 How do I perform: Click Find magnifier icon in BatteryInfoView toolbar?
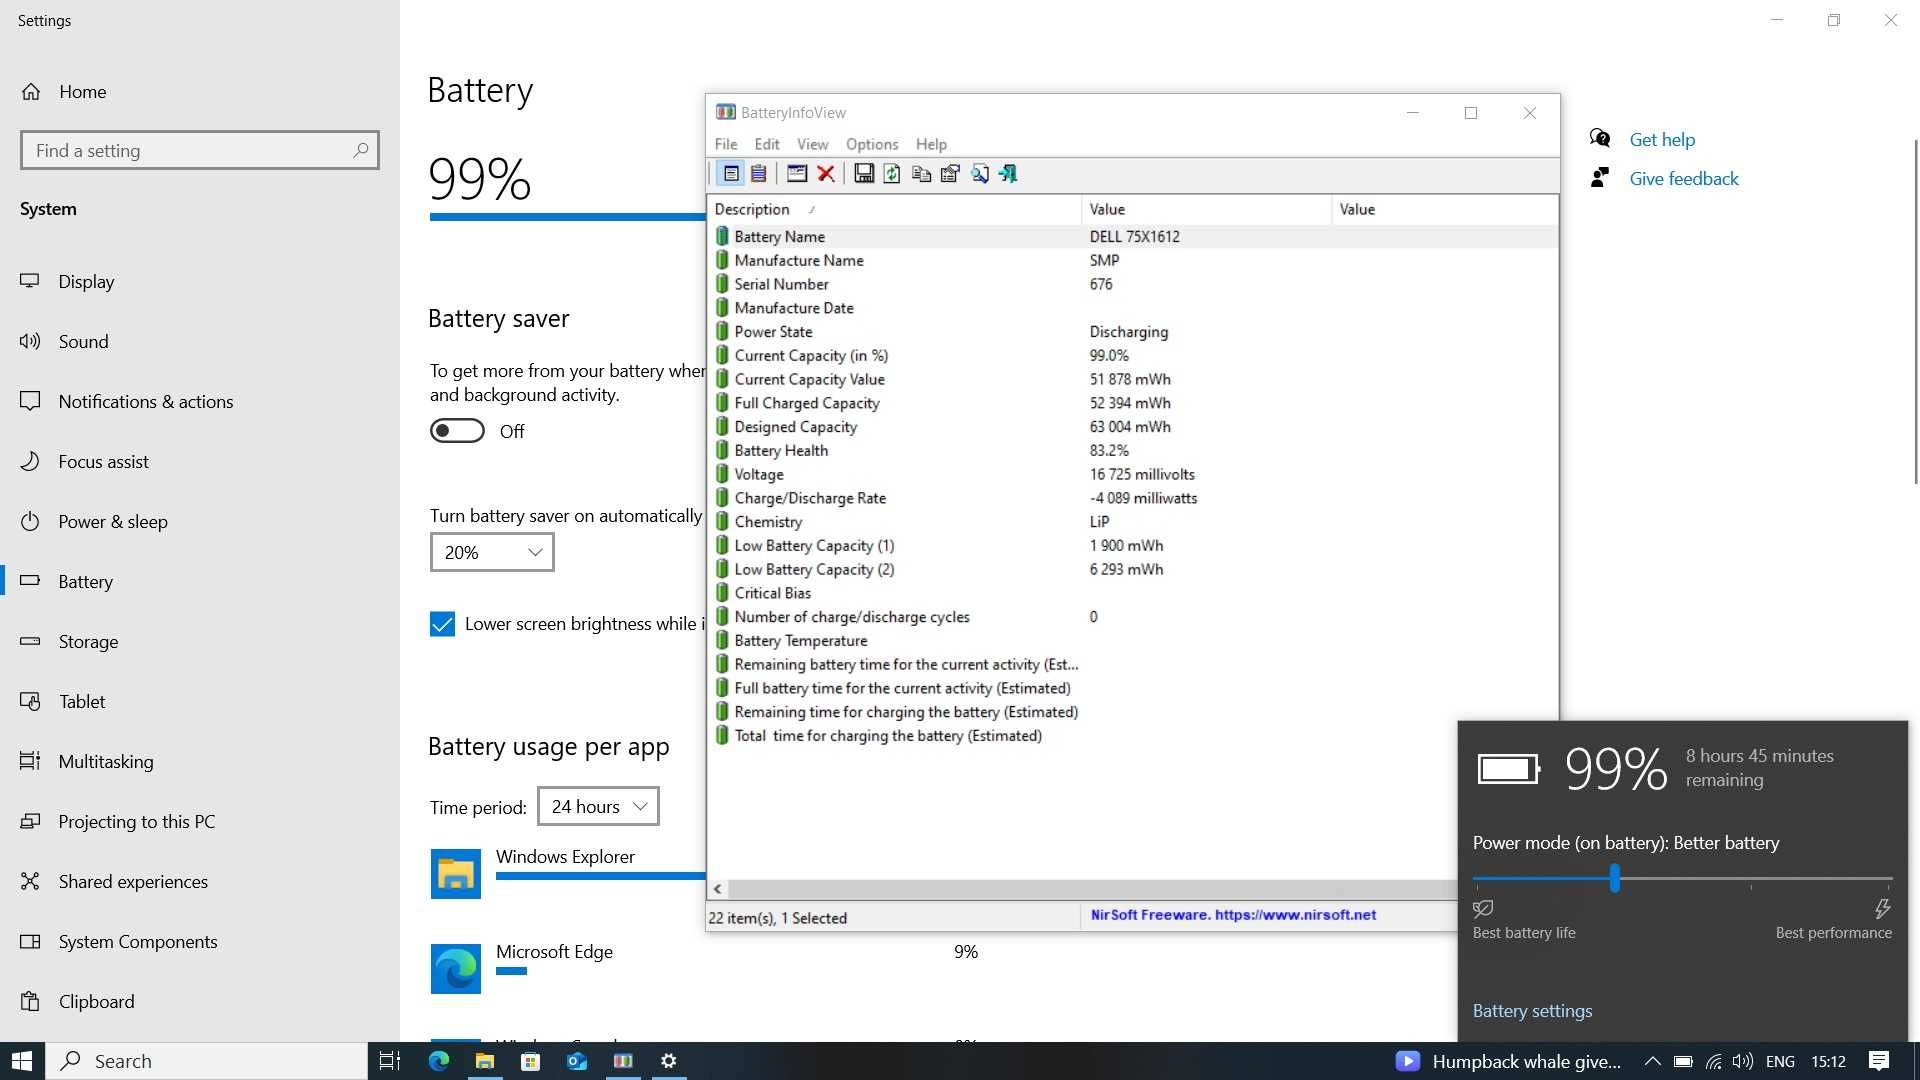(979, 174)
